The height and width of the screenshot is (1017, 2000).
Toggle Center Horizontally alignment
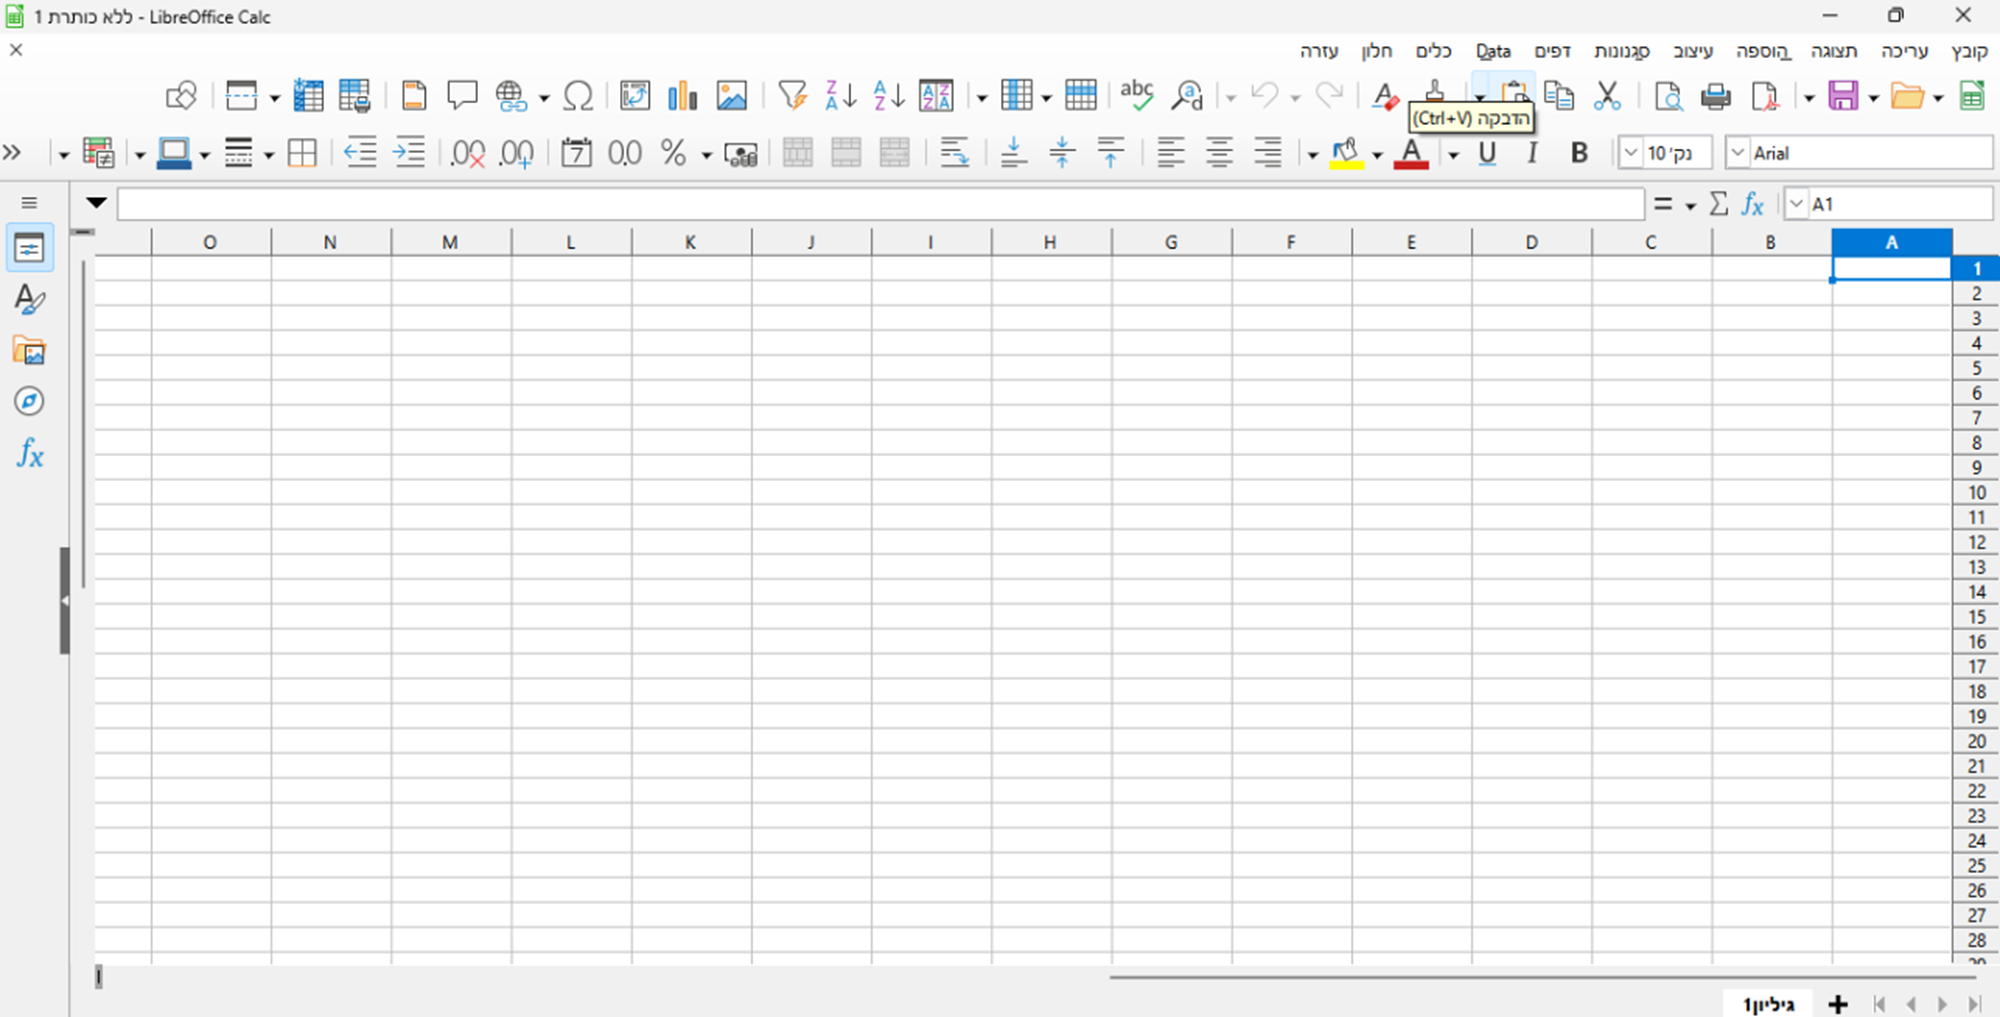[x=1219, y=154]
